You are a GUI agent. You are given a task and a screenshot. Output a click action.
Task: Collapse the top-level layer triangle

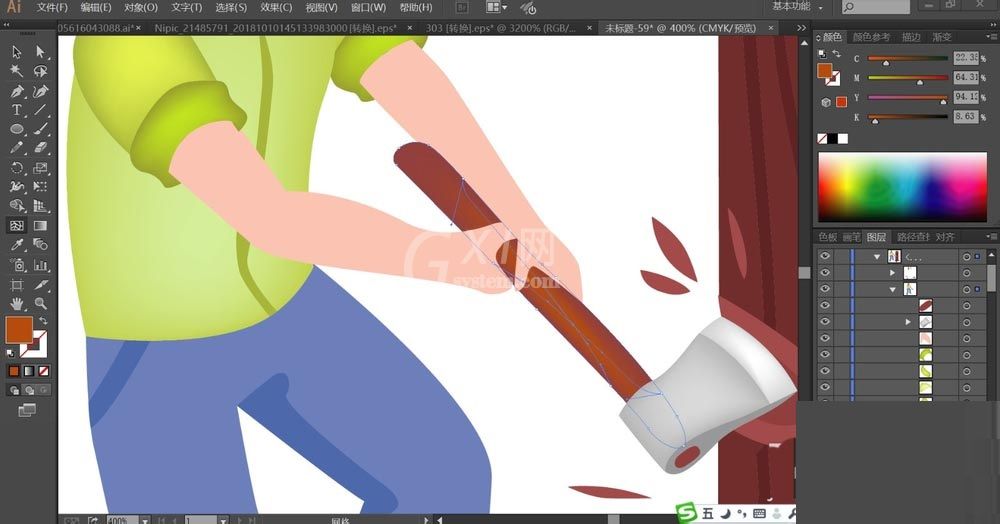tap(877, 256)
